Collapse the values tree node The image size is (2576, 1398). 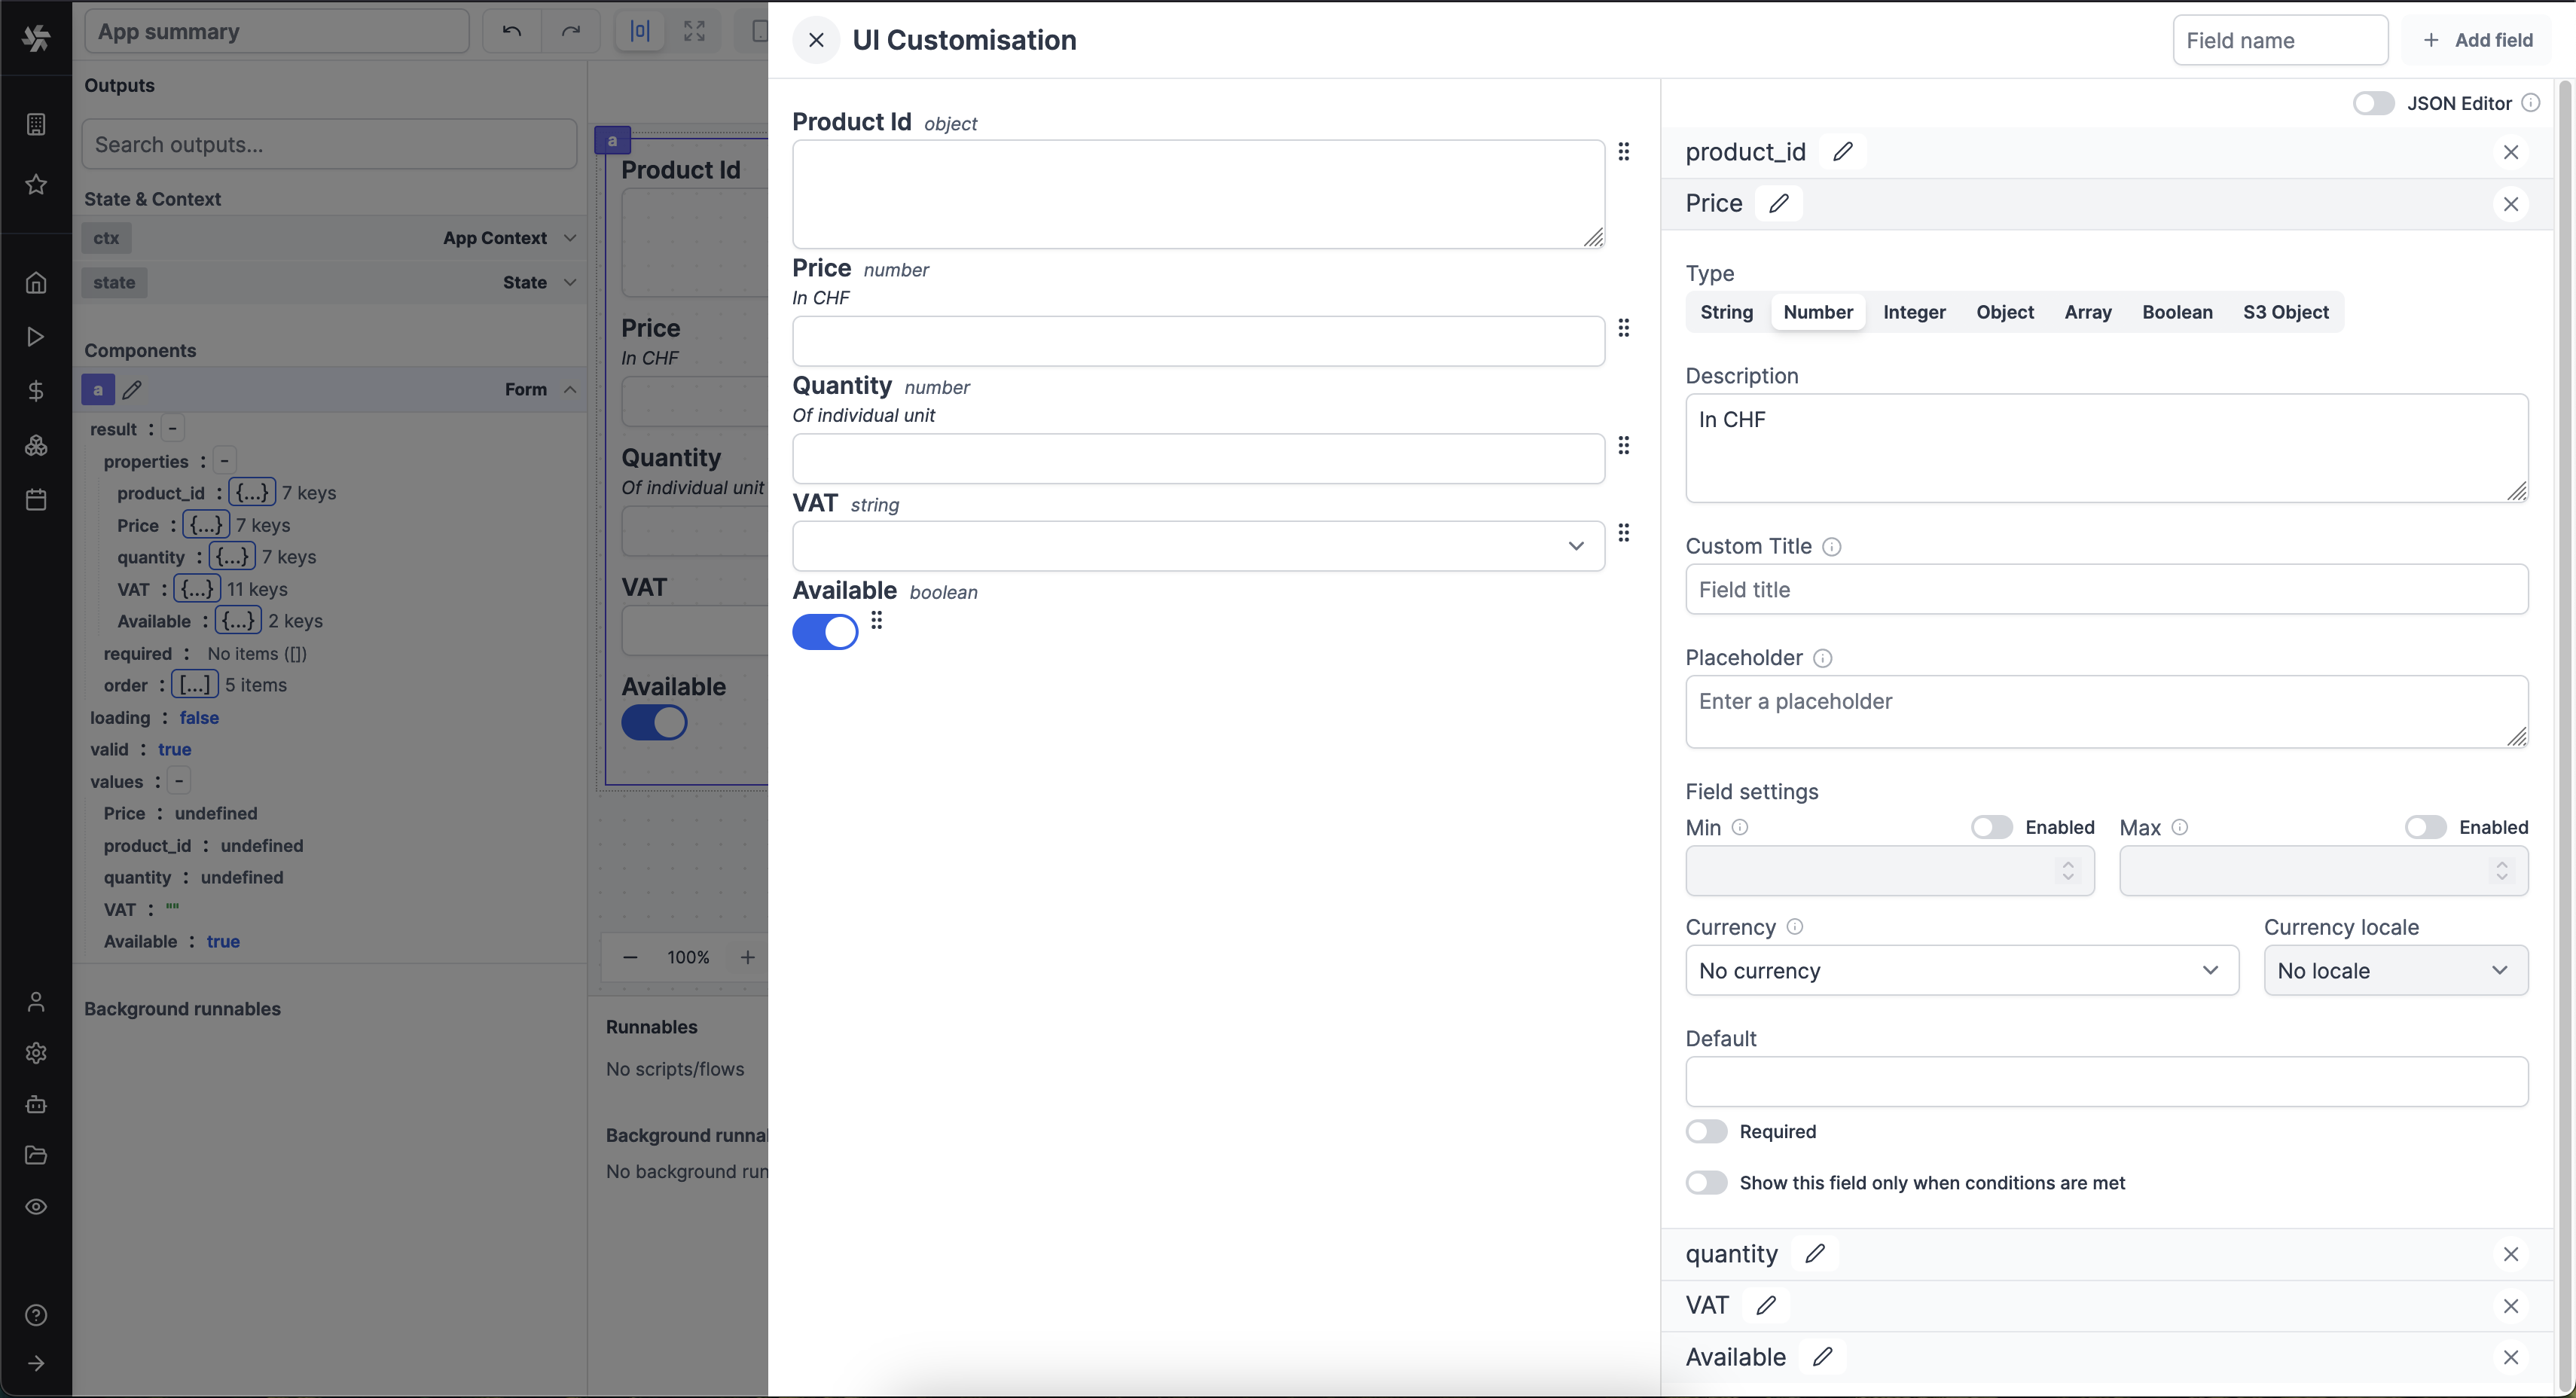point(179,780)
